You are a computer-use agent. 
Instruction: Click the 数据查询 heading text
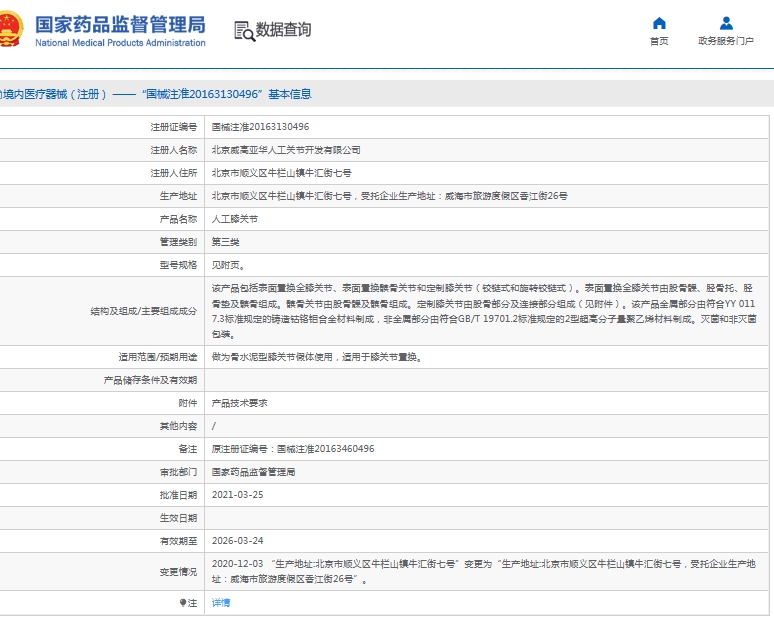[283, 30]
